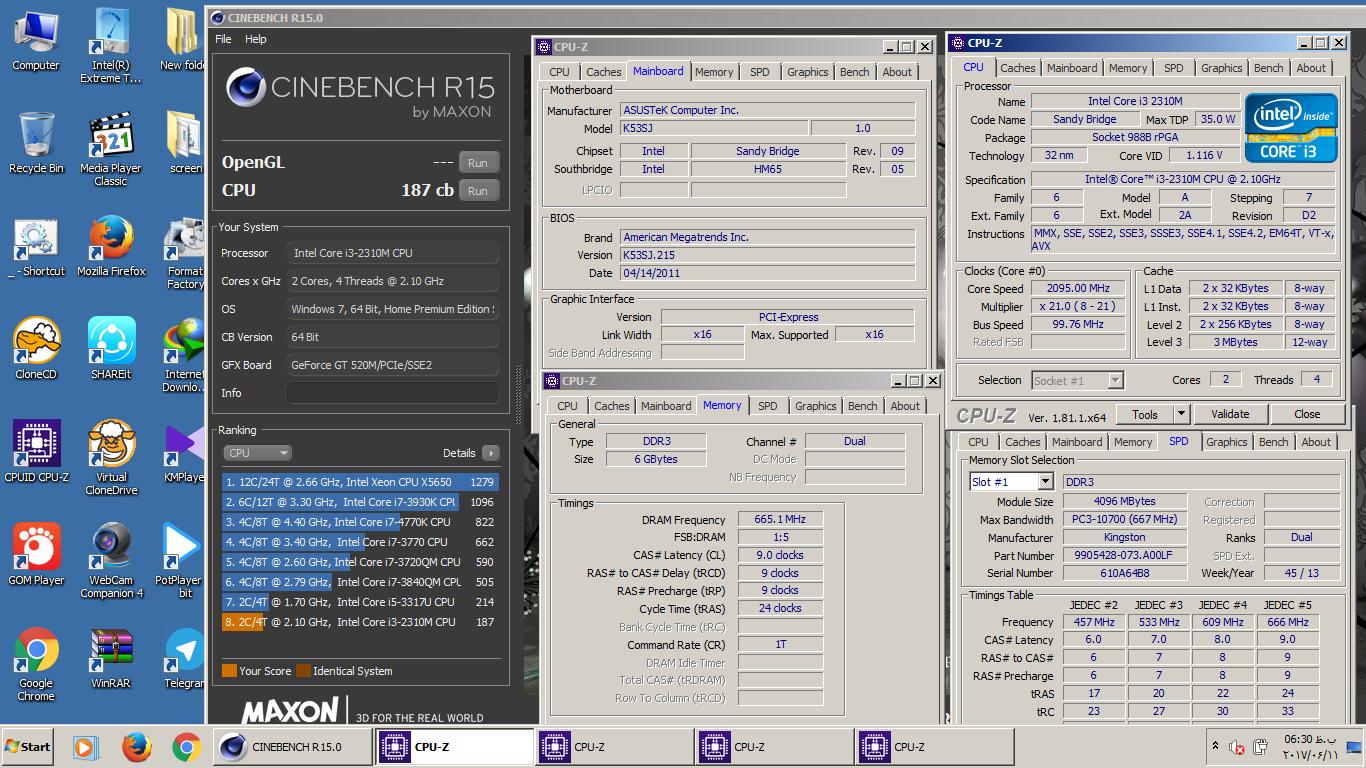Open Memory tab in SPD CPU-Z window
1366x768 pixels.
tap(1133, 442)
